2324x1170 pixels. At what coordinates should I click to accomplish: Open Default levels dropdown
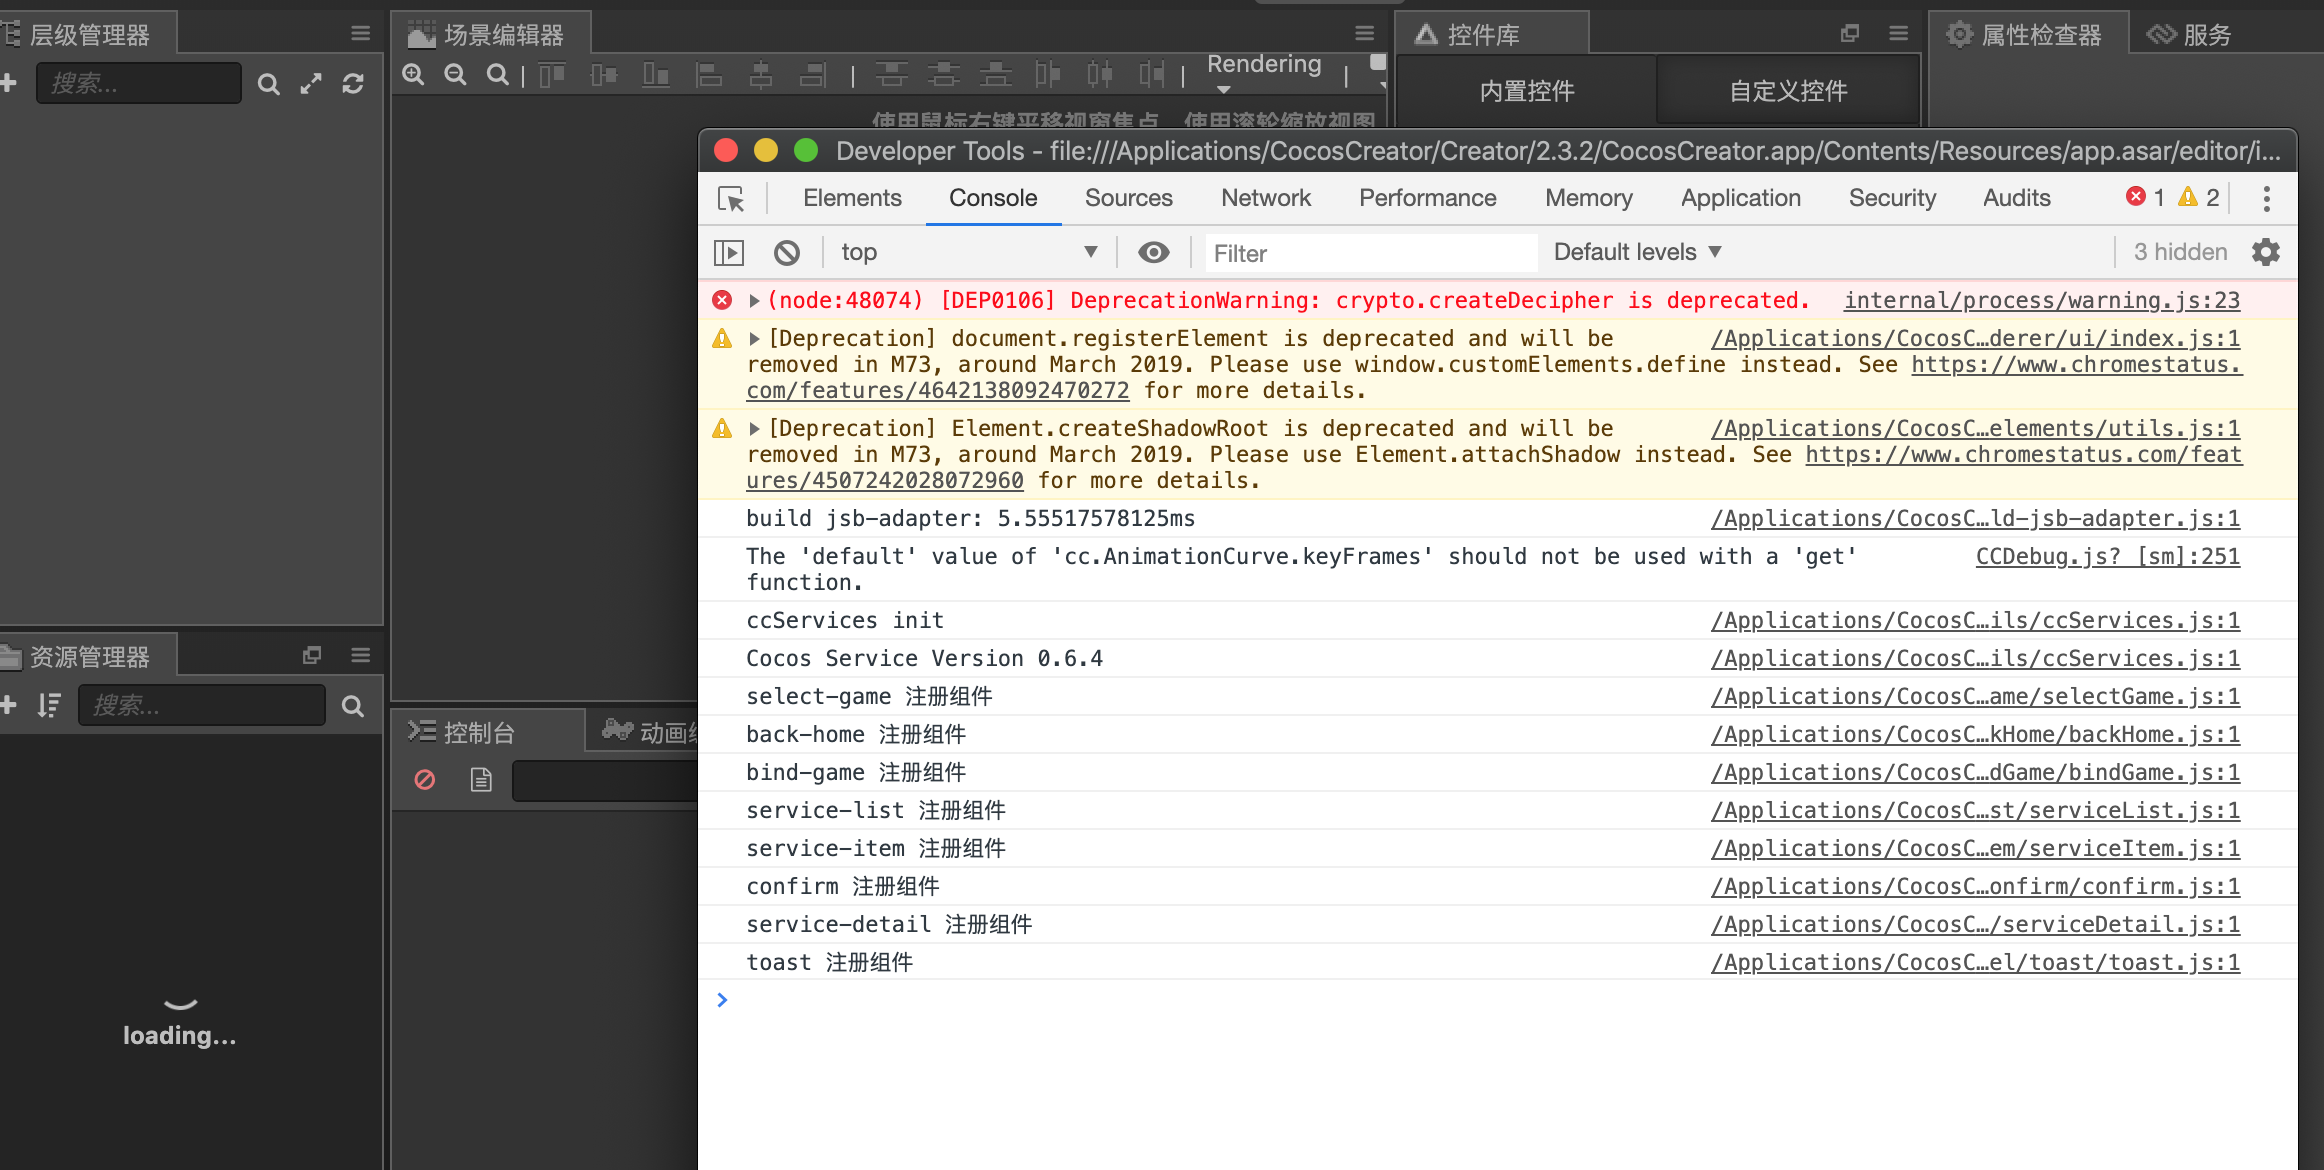pyautogui.click(x=1637, y=253)
